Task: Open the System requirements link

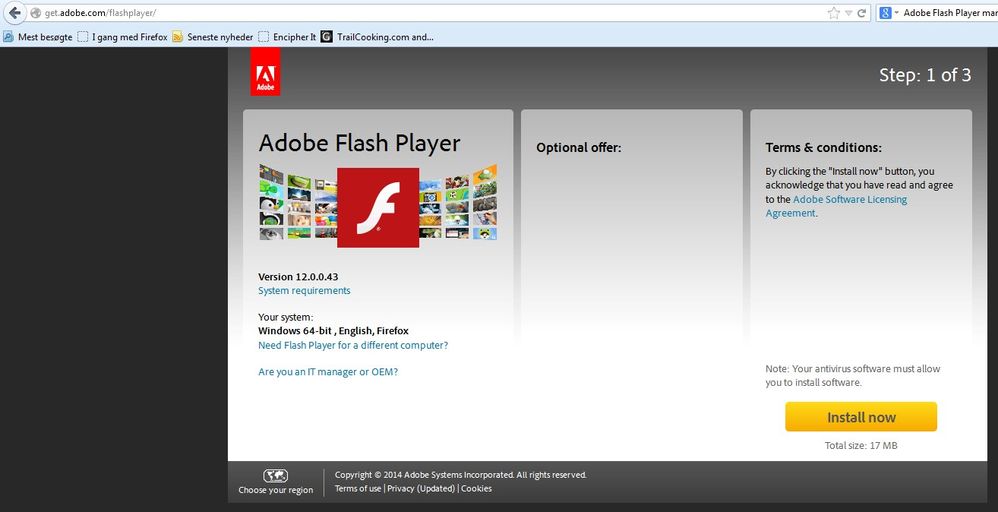Action: [304, 290]
